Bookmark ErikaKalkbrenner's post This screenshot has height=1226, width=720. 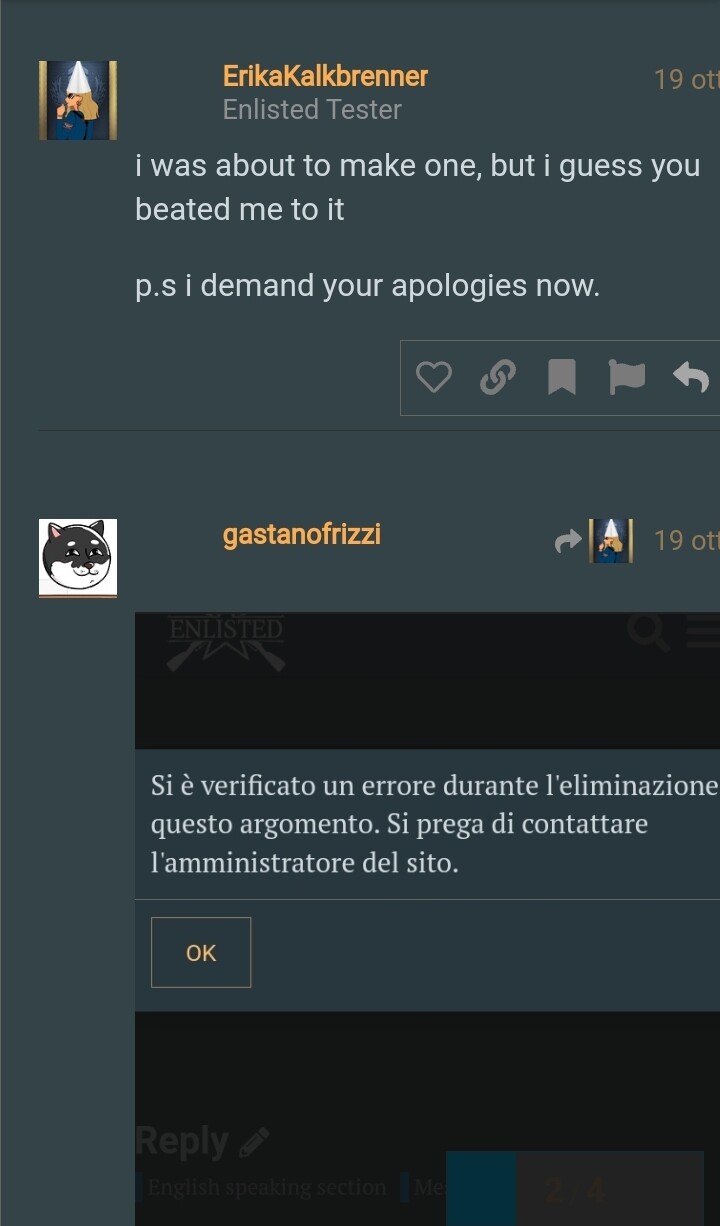[x=562, y=378]
